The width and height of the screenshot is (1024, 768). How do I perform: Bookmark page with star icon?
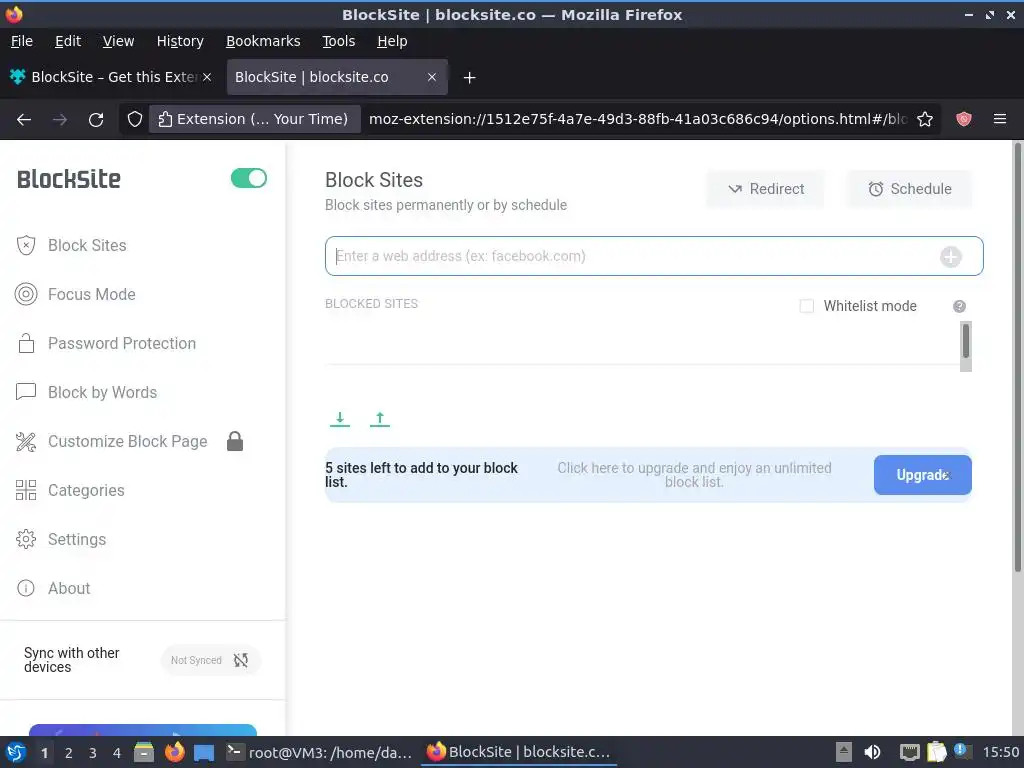(925, 119)
